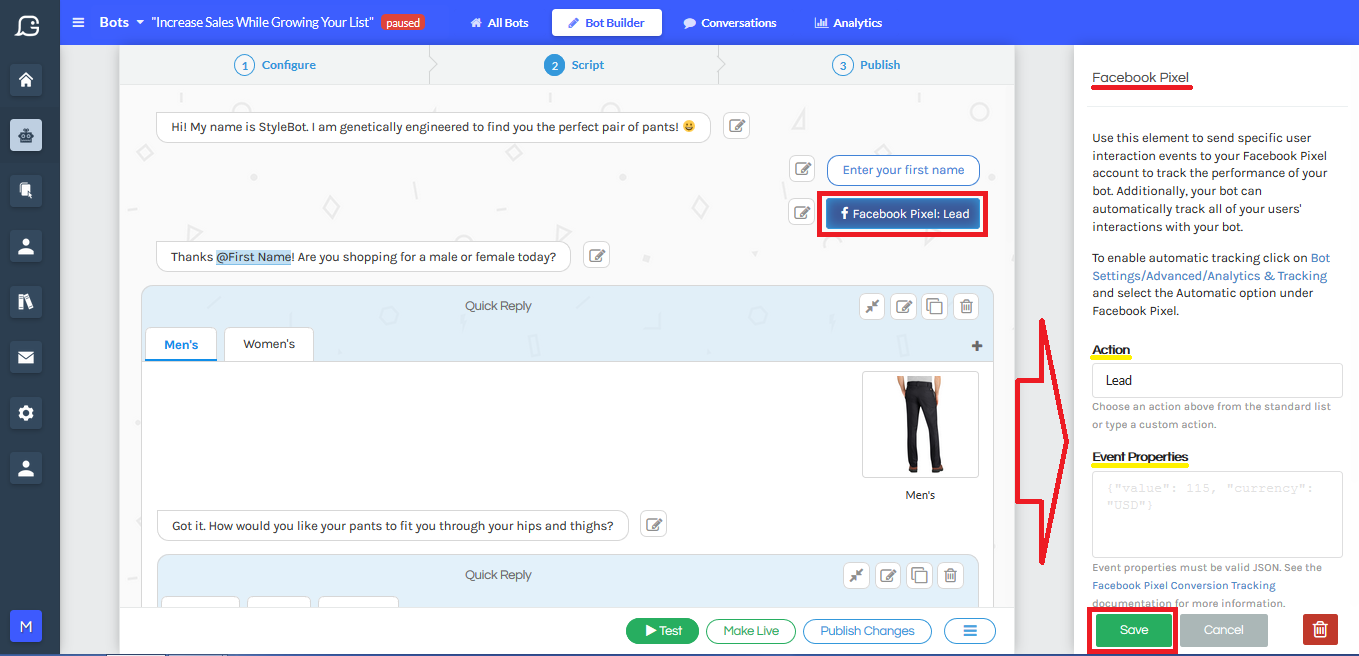Click the paused status badge
This screenshot has height=656, width=1359.
[x=403, y=22]
